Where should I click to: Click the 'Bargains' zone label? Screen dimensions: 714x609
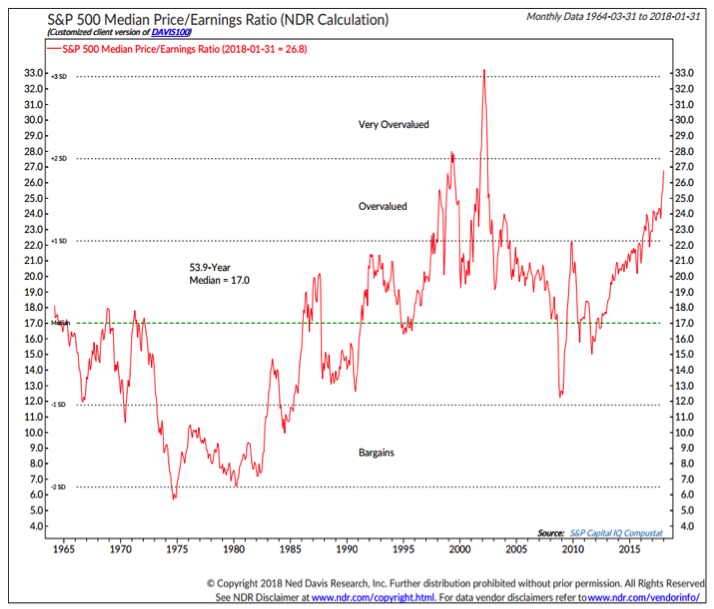376,452
